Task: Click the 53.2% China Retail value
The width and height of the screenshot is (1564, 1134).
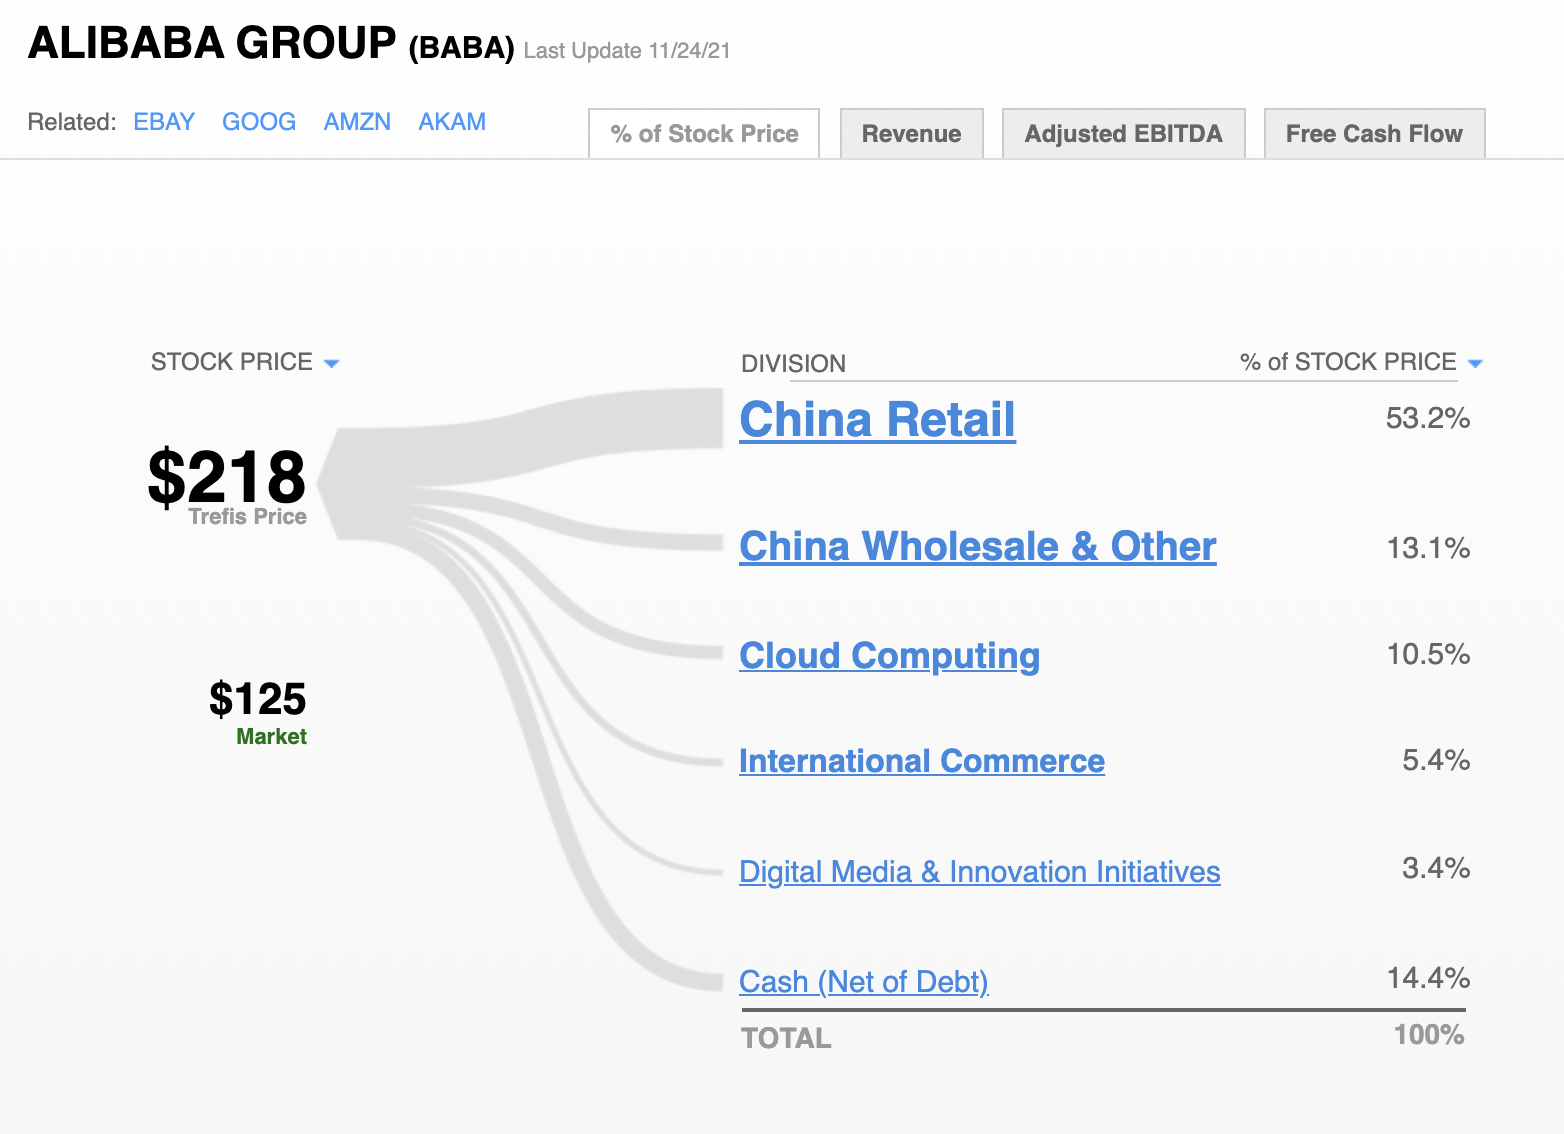Action: (1427, 418)
